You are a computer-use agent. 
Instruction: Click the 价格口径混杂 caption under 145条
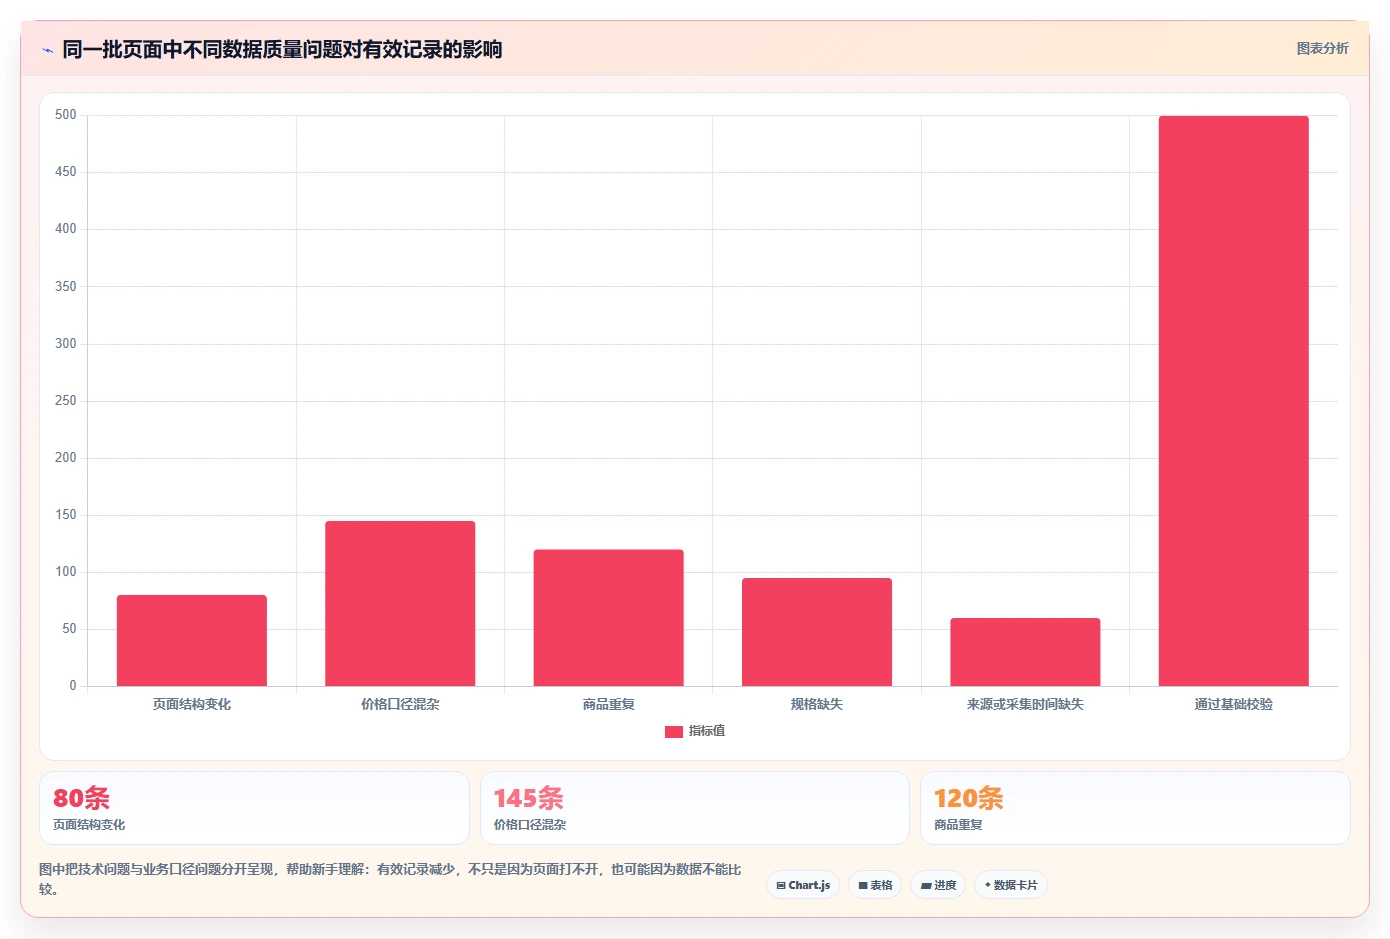(530, 825)
